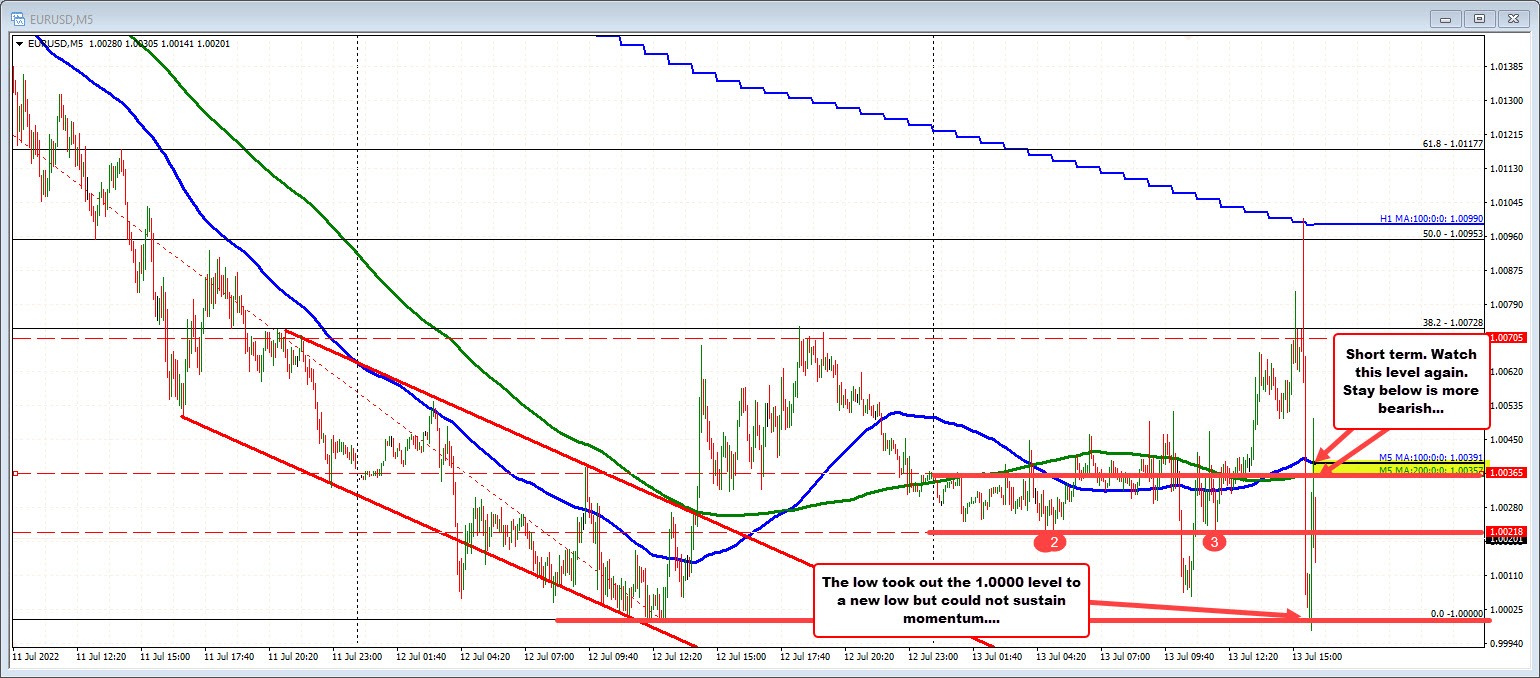Image resolution: width=1540 pixels, height=678 pixels.
Task: Select the red 1.00365 price label
Action: click(1506, 473)
